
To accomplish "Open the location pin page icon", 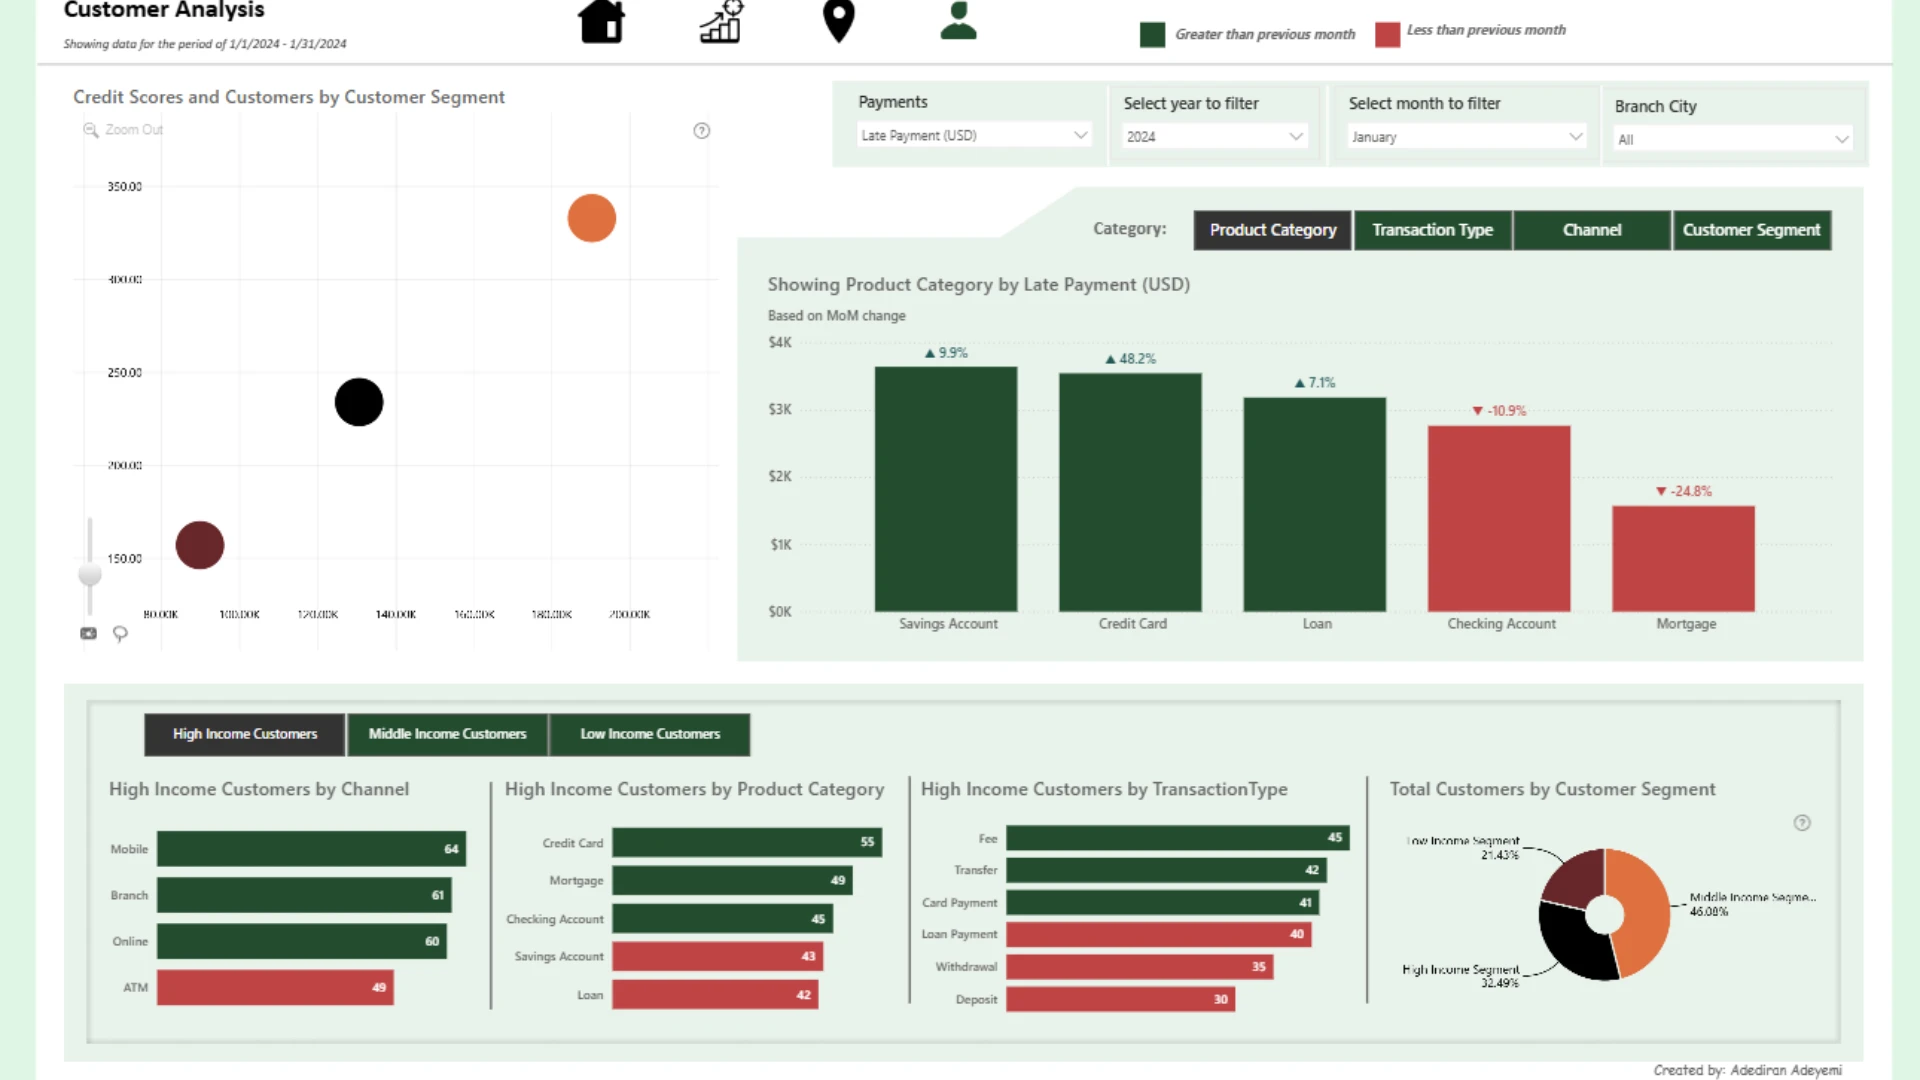I will [x=838, y=21].
